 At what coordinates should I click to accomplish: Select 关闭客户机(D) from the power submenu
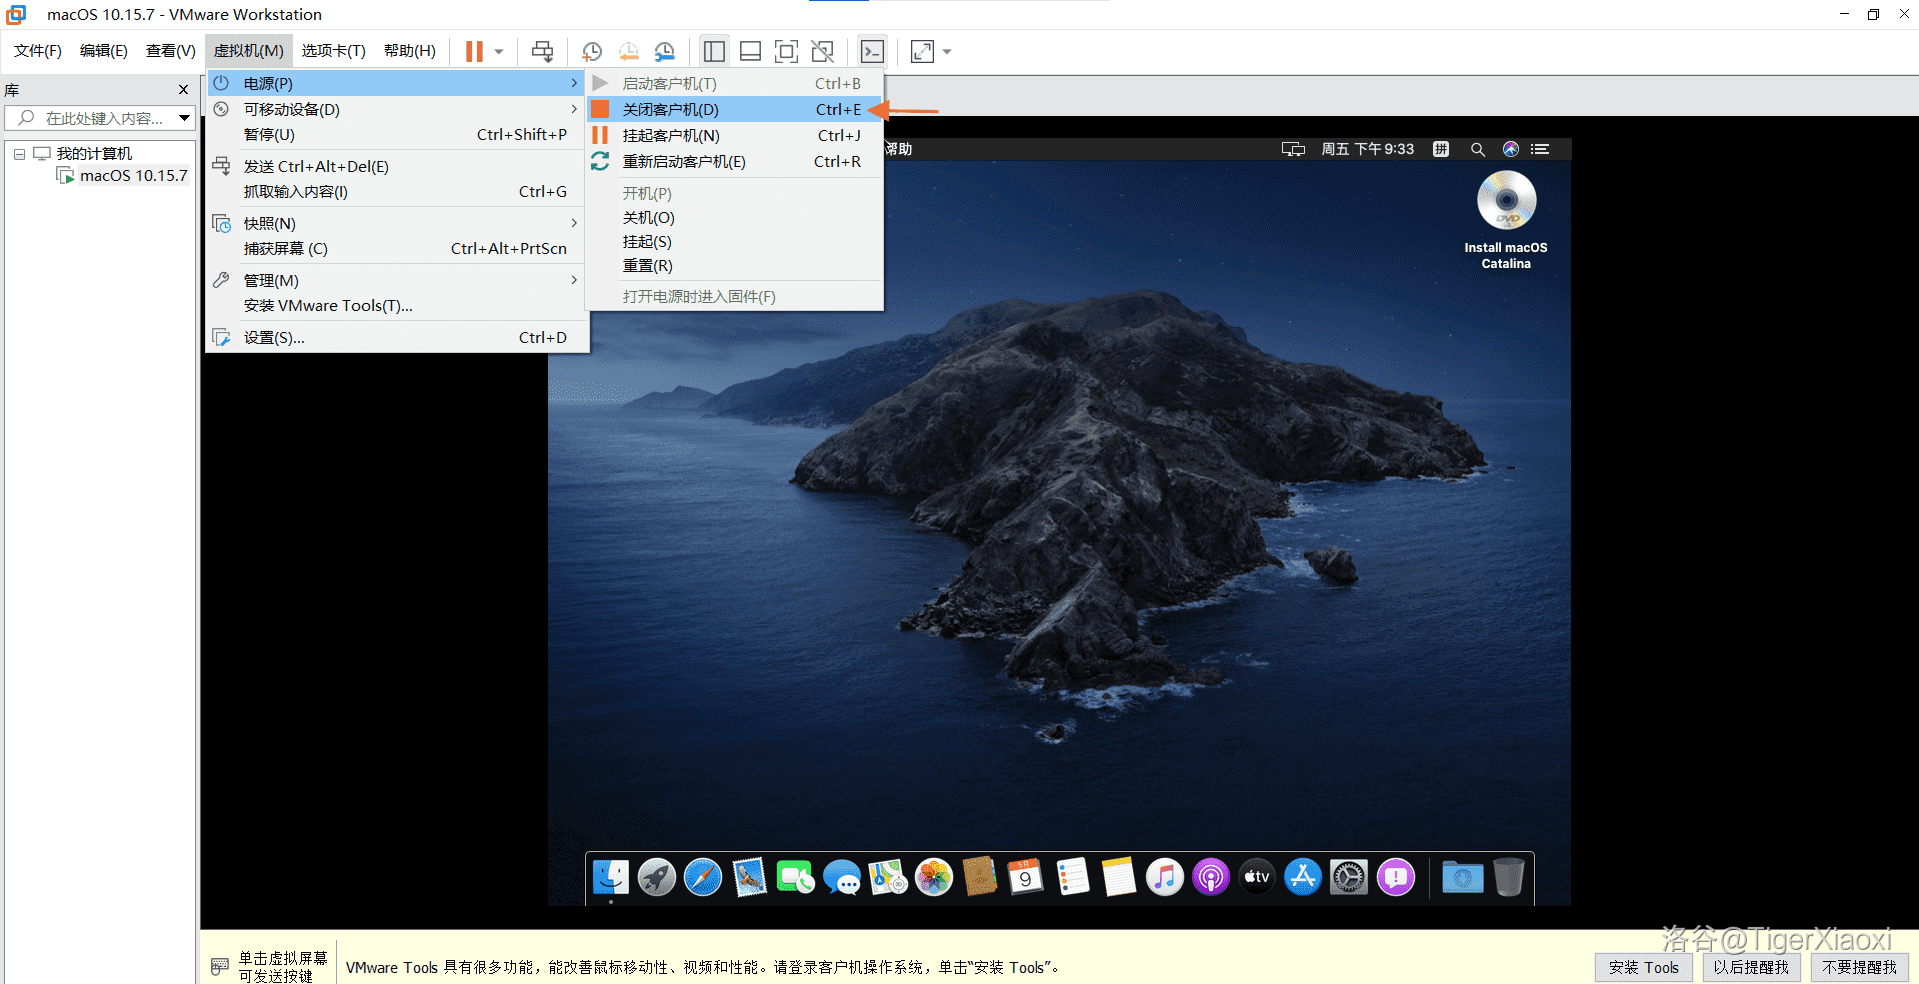coord(670,109)
